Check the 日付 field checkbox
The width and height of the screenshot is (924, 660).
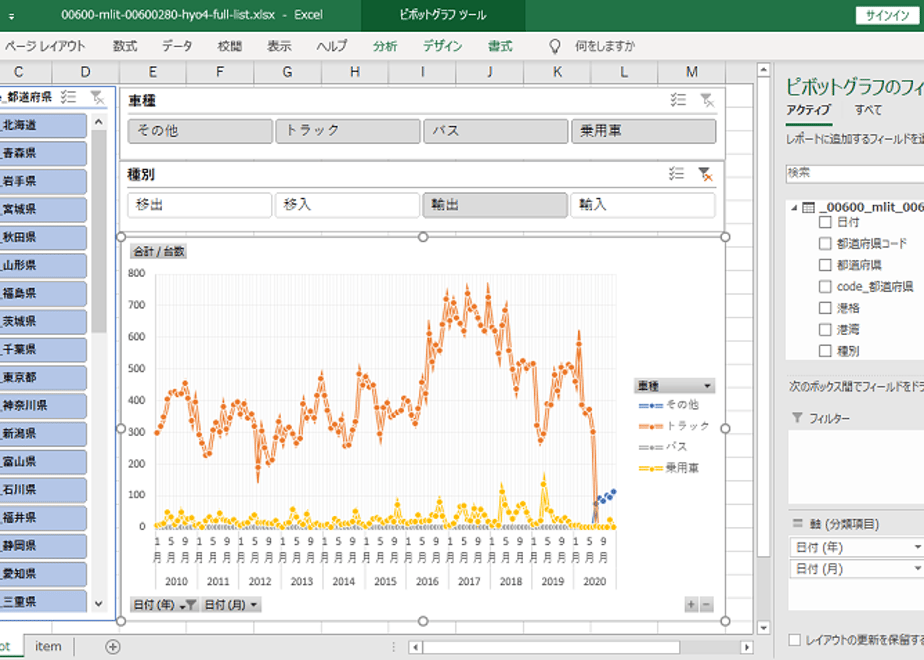pyautogui.click(x=825, y=222)
